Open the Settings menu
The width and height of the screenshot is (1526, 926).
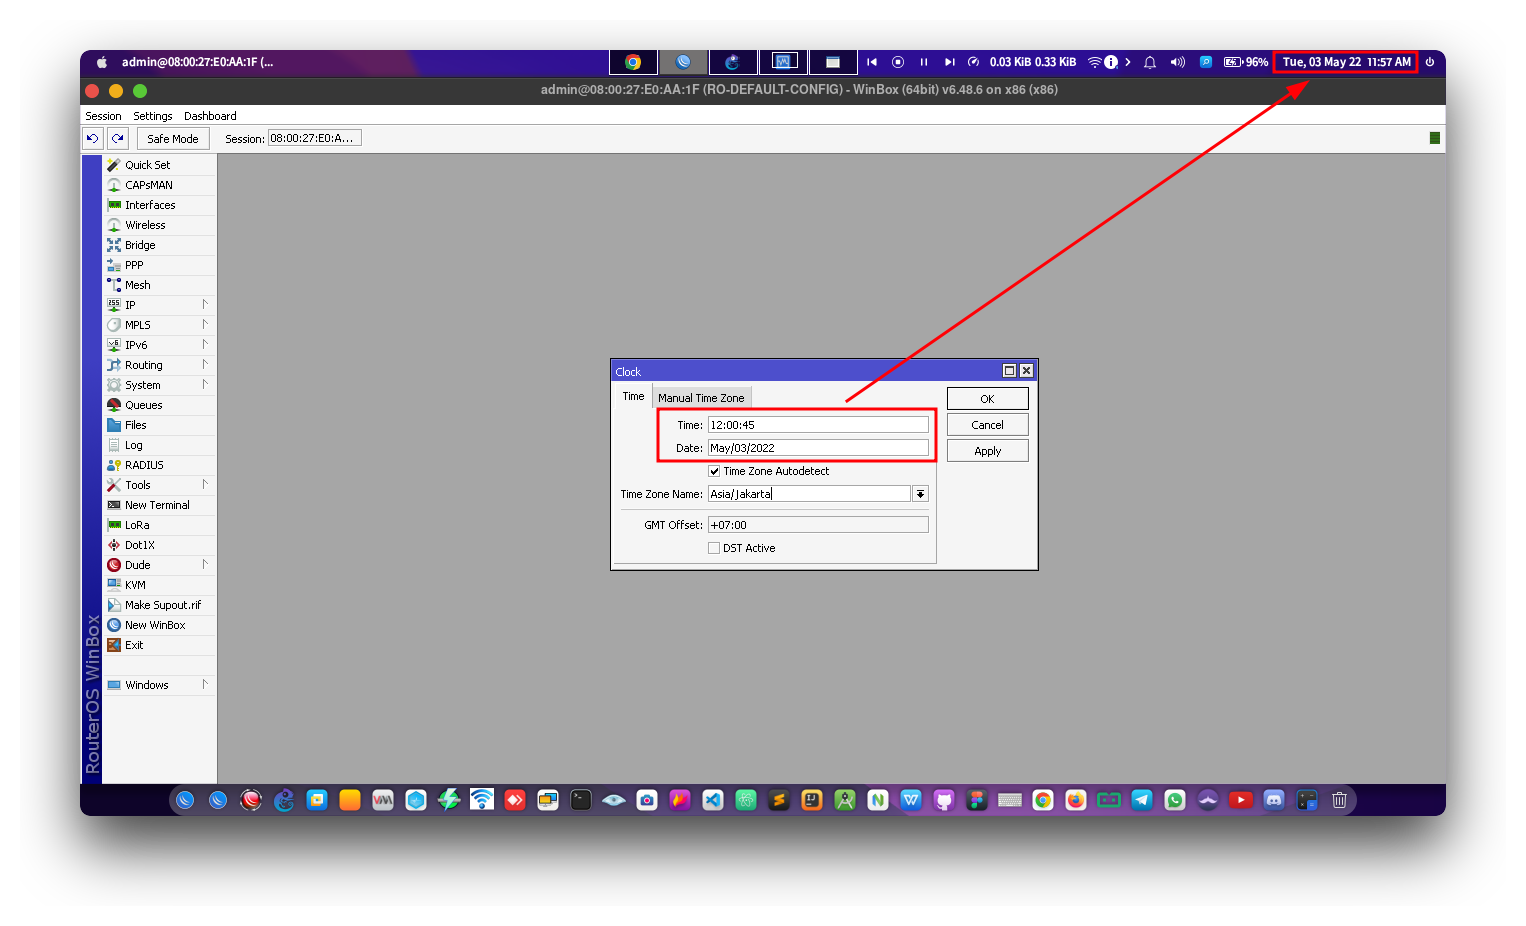click(152, 116)
